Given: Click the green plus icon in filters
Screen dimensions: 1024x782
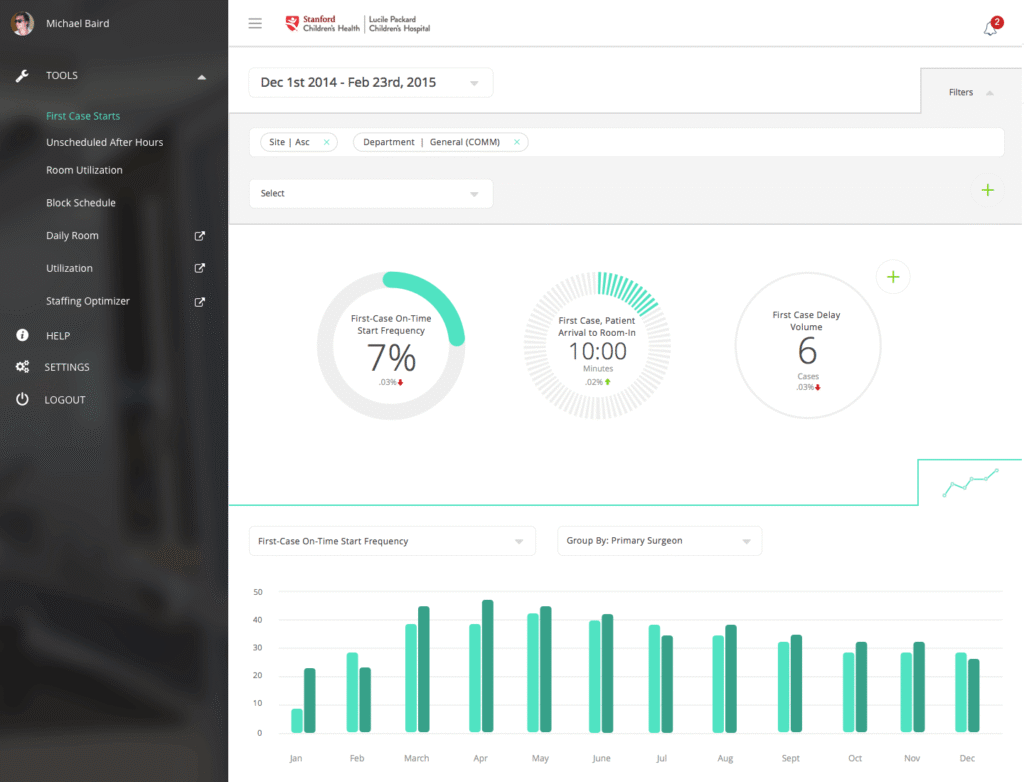Looking at the screenshot, I should 988,190.
